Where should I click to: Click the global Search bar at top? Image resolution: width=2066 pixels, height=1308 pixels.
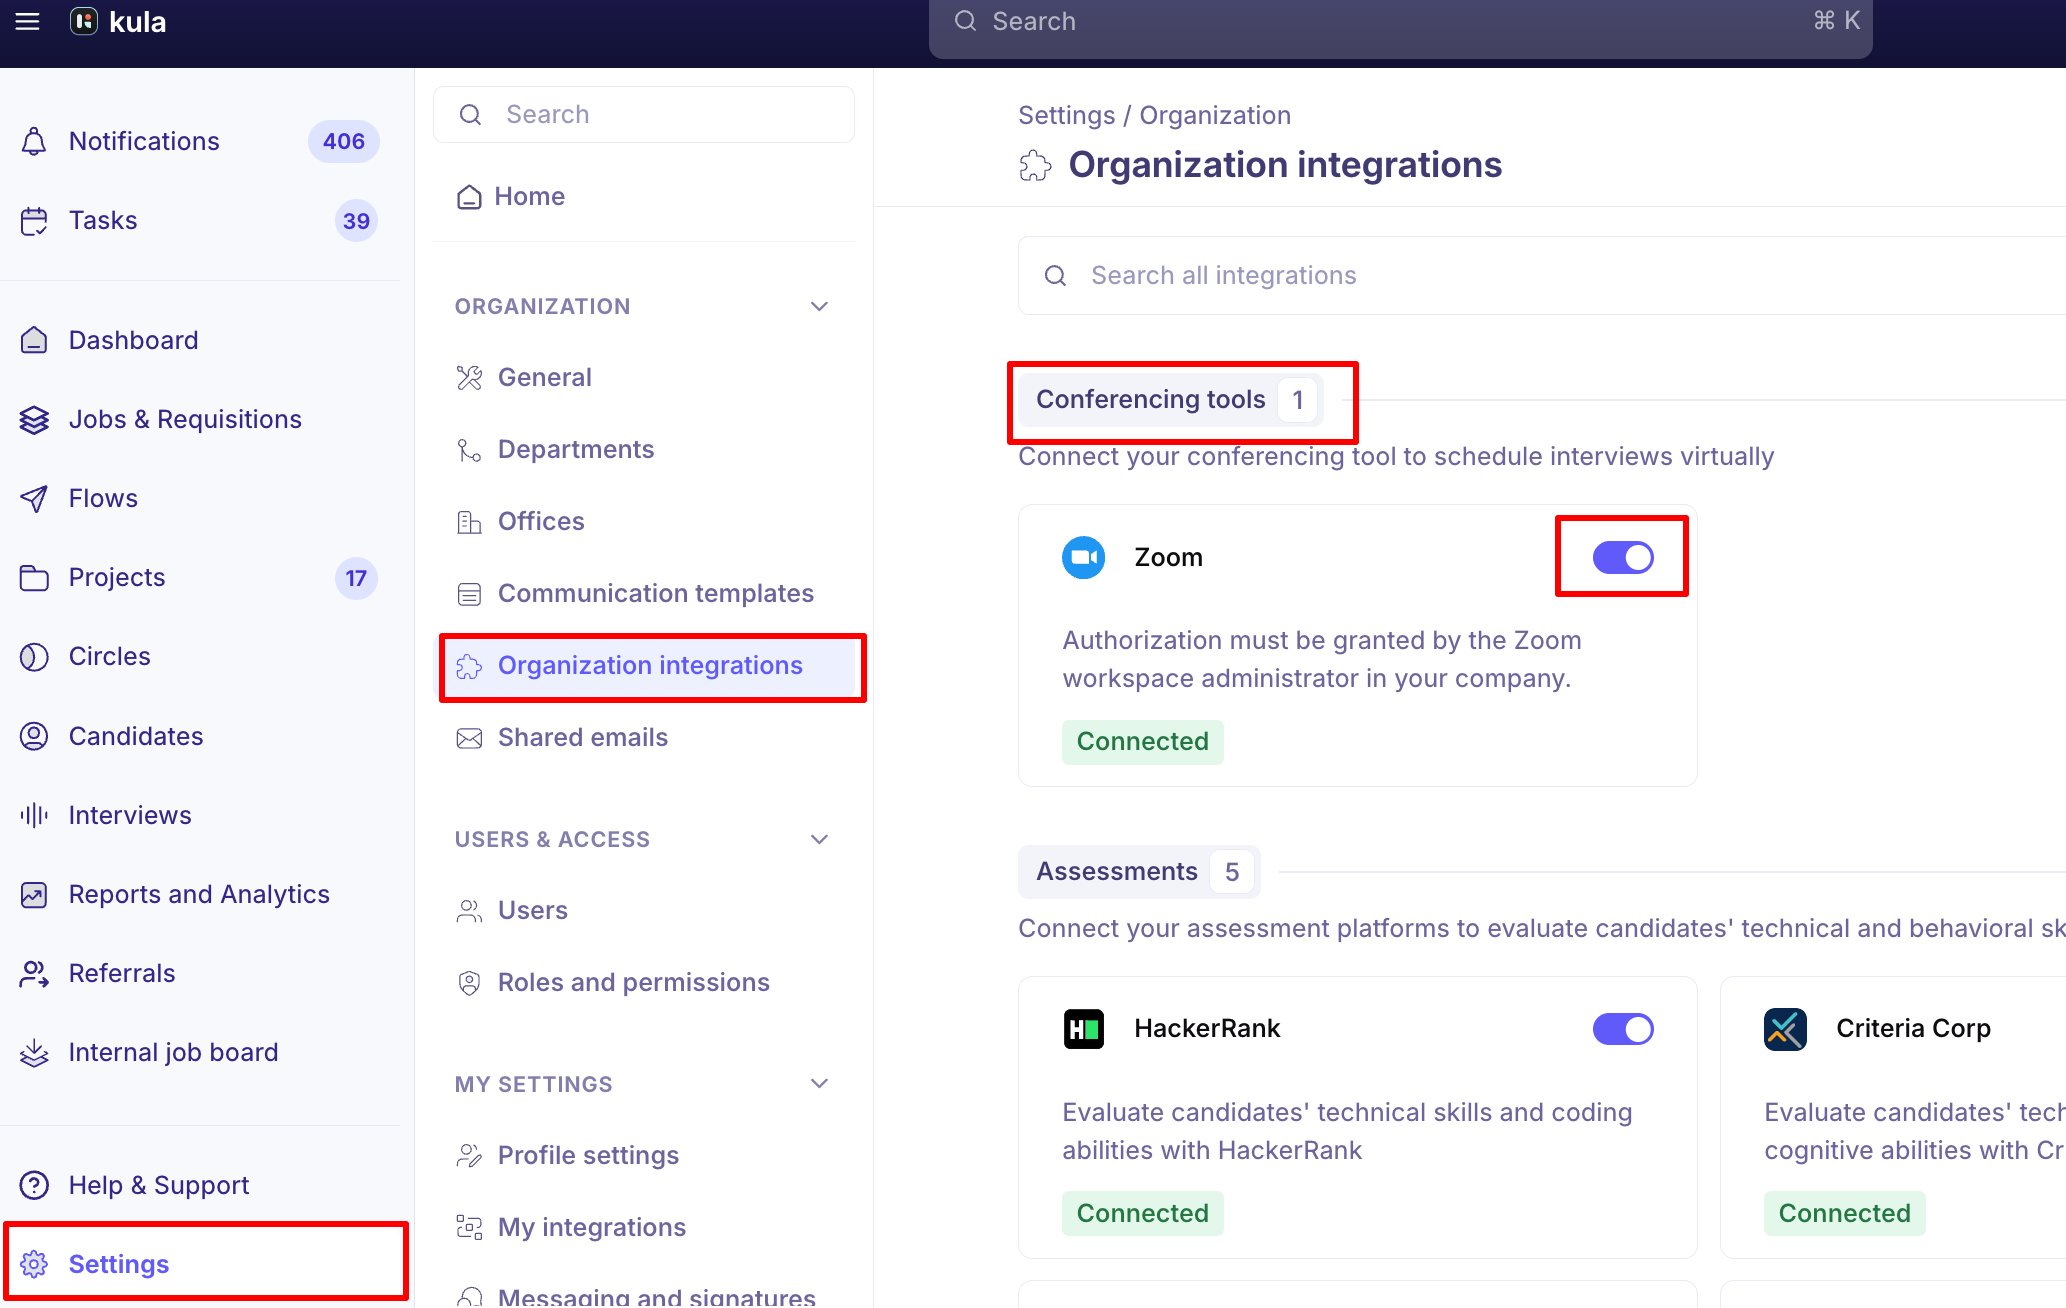1400,26
